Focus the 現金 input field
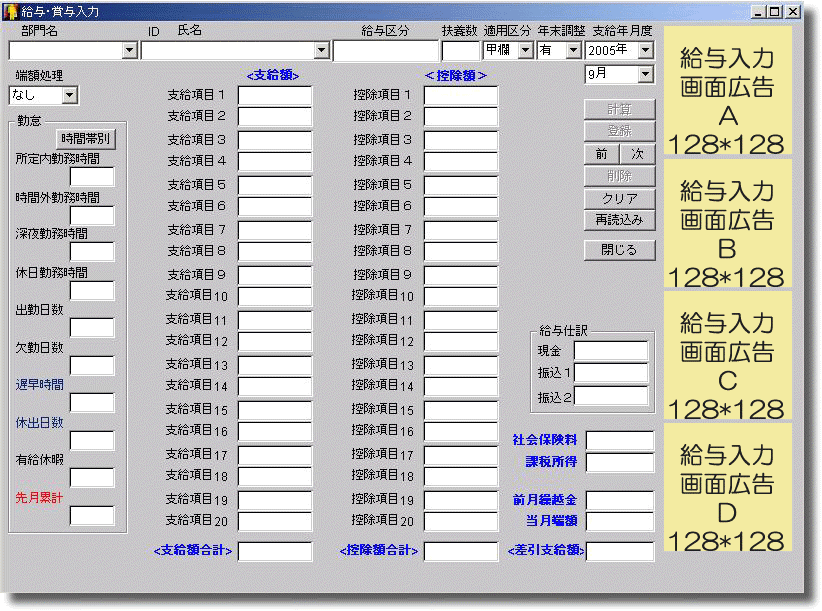This screenshot has width=822, height=611. (610, 351)
